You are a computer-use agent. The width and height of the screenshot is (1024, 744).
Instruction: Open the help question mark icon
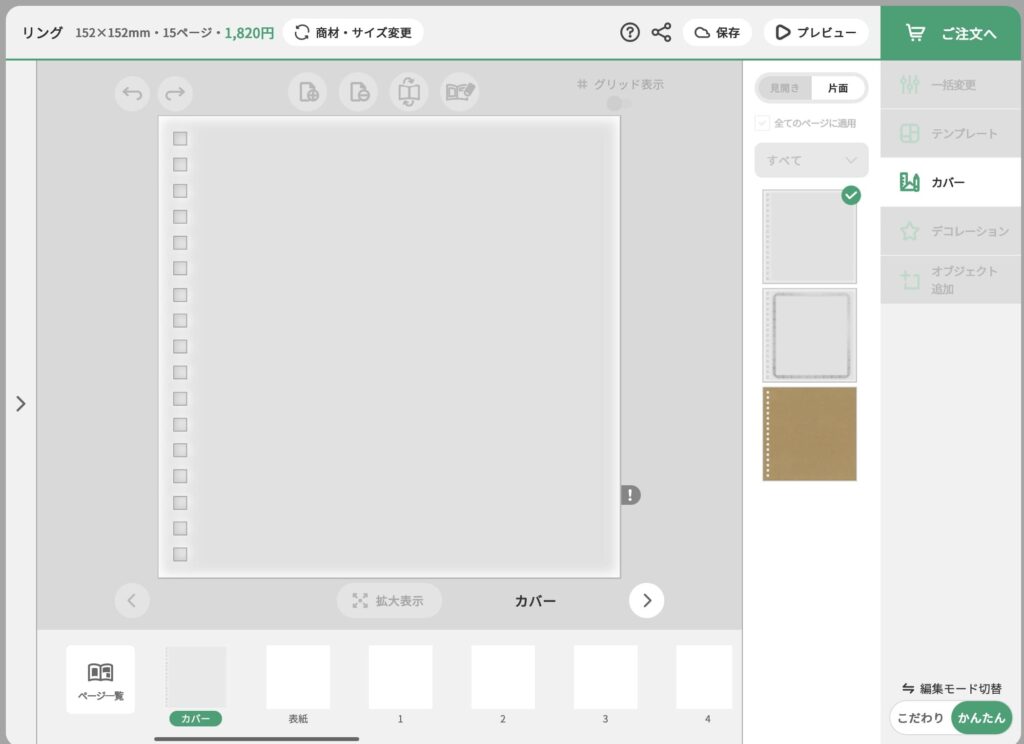[629, 32]
